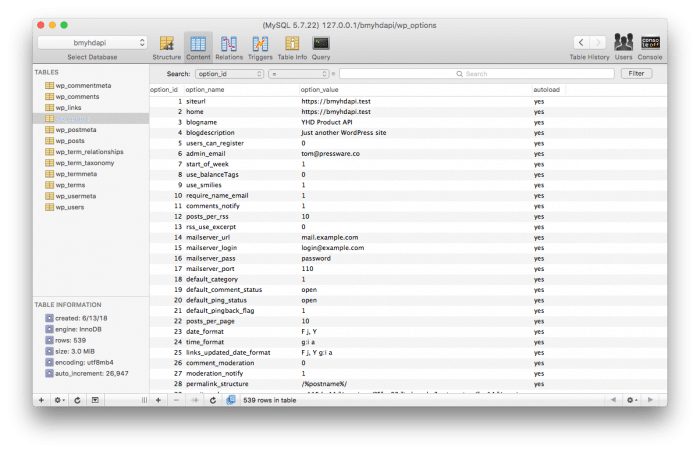700x453 pixels.
Task: Select the wp_comments table
Action: pyautogui.click(x=77, y=96)
